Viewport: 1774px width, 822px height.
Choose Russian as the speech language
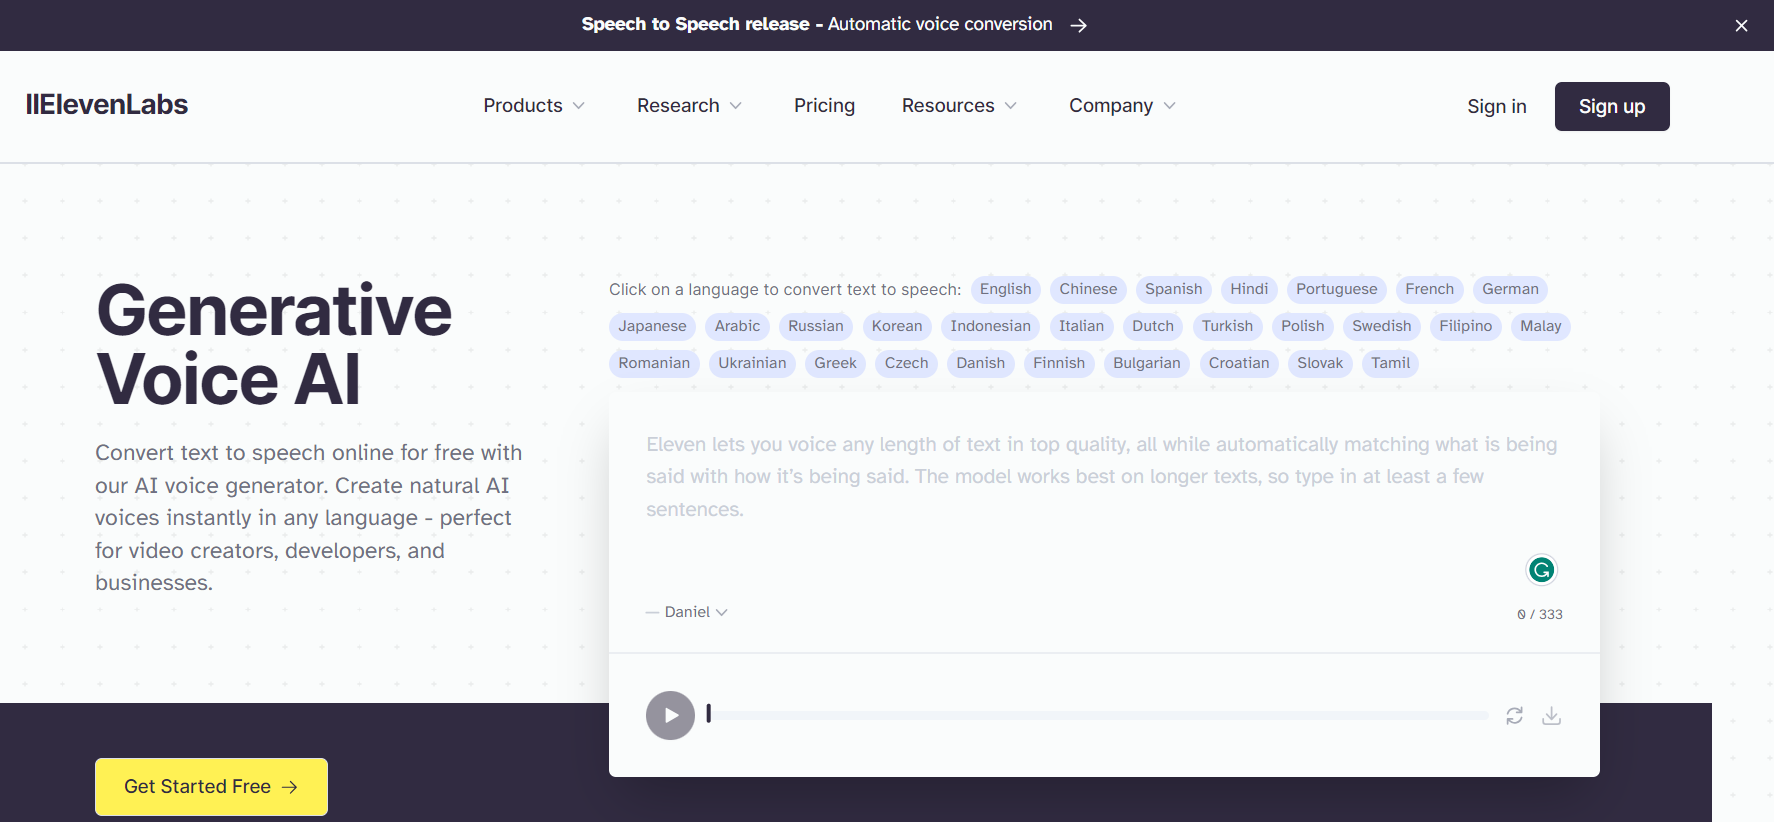(x=815, y=326)
